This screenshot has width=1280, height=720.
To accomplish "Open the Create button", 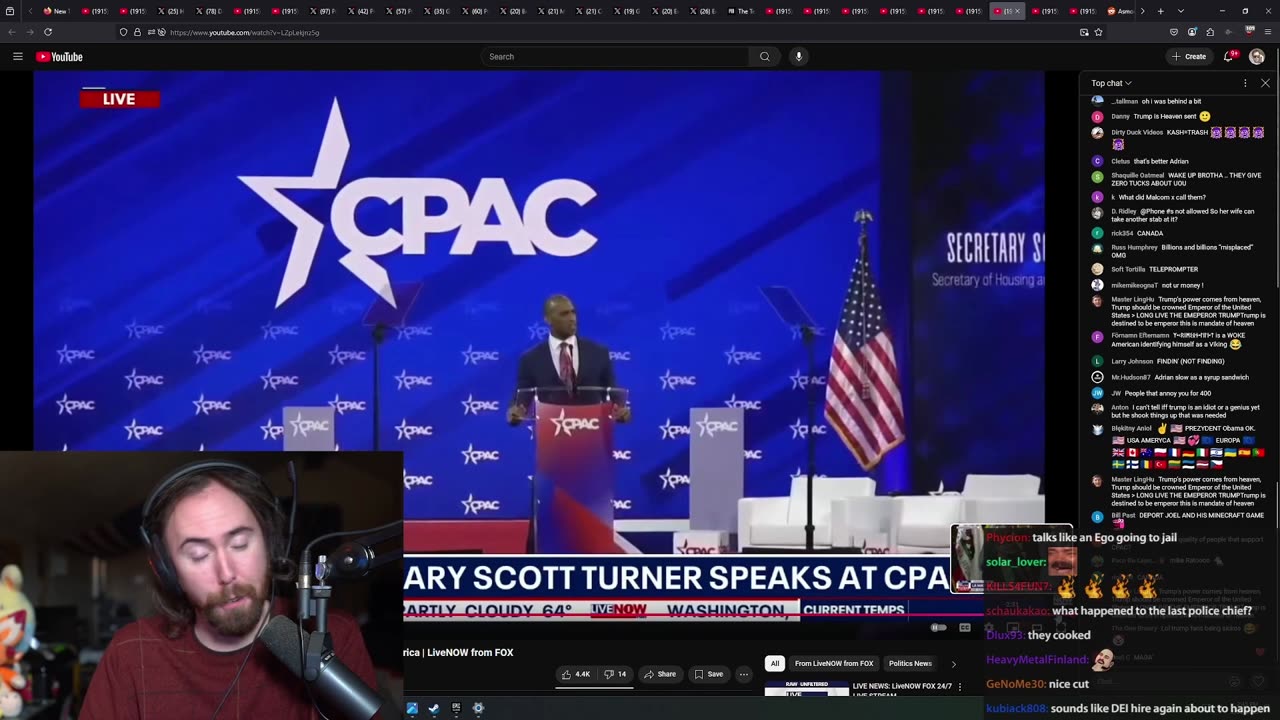I will click(x=1189, y=56).
